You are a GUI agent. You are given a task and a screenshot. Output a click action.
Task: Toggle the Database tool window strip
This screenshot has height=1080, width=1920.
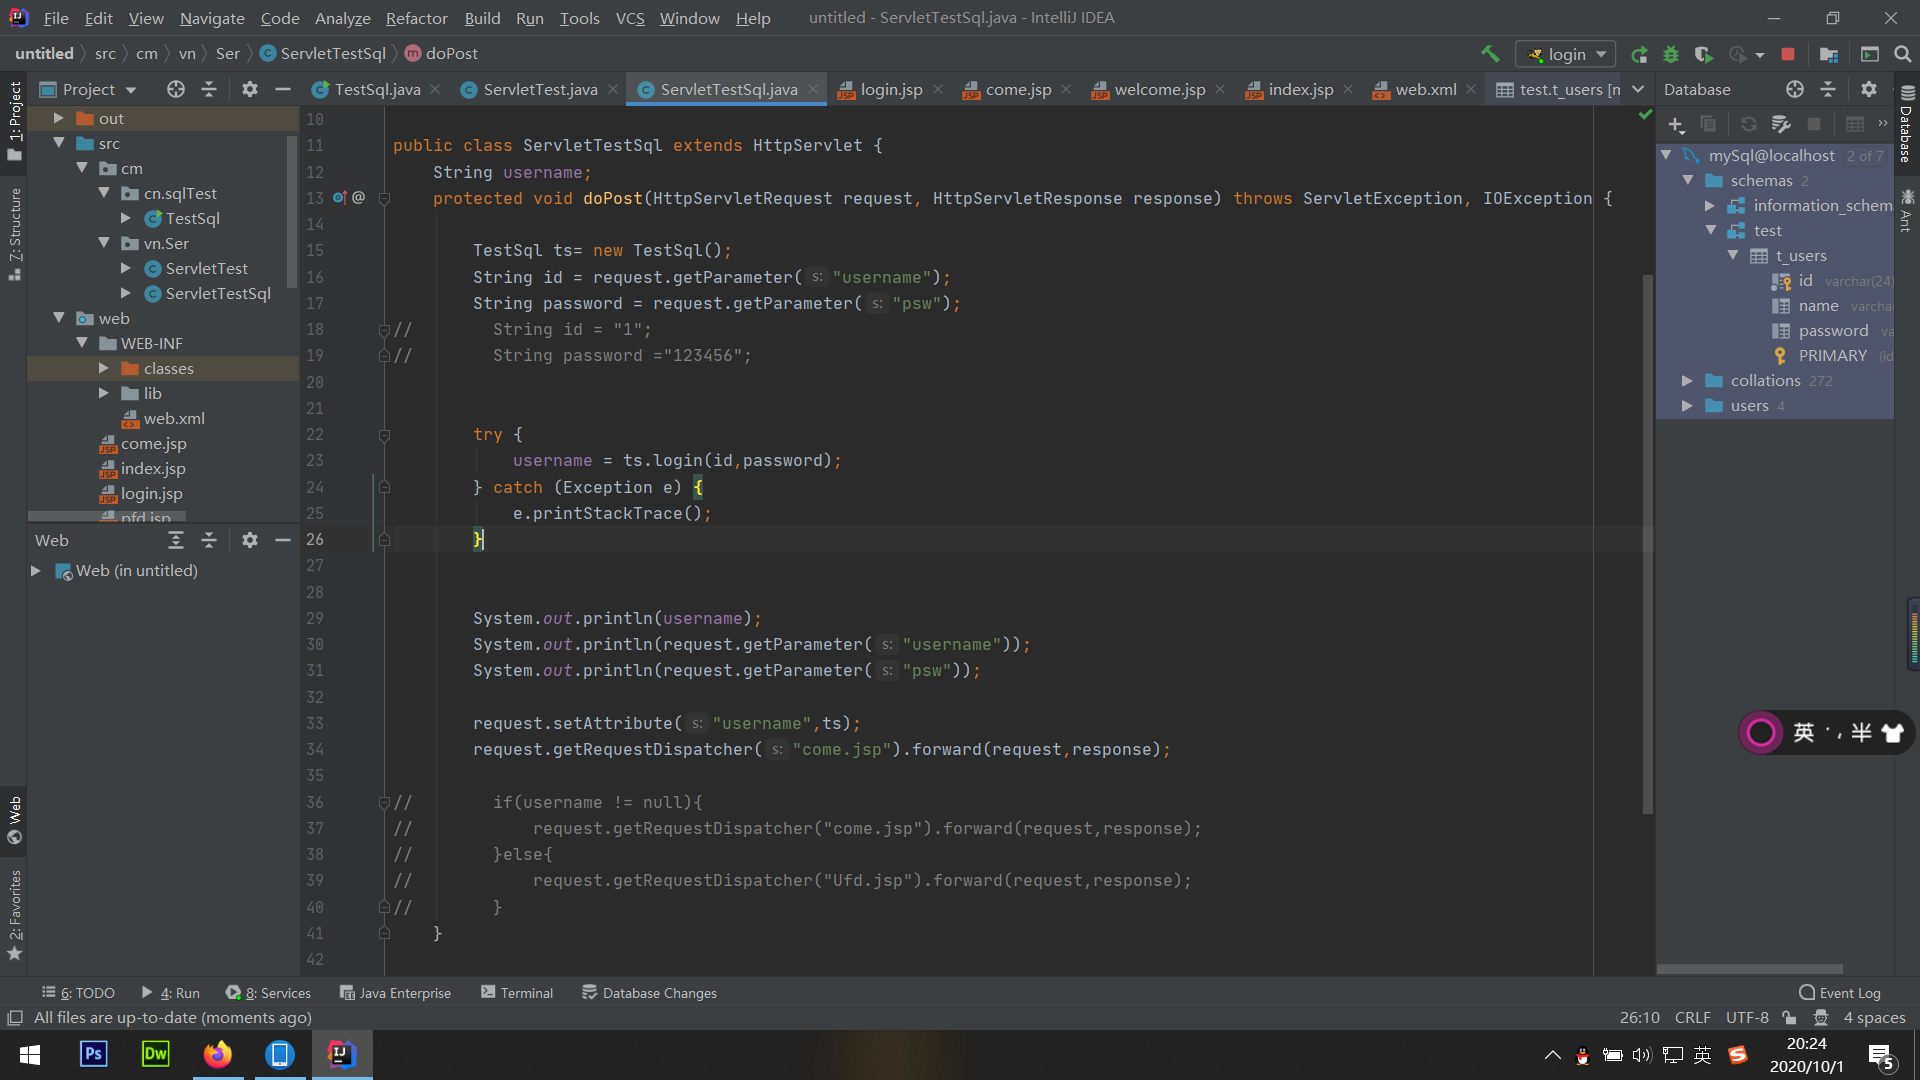[x=1907, y=123]
